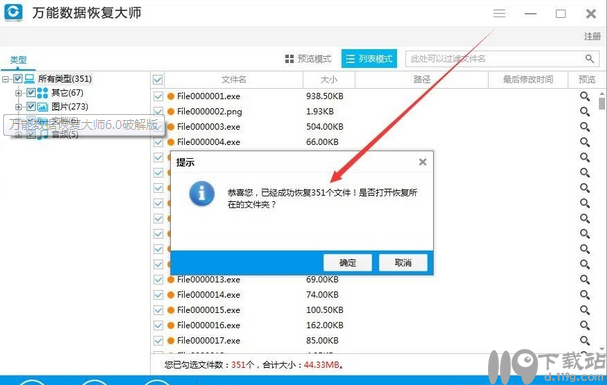This screenshot has height=385, width=607.
Task: Switch to the 类型 tab
Action: click(18, 60)
